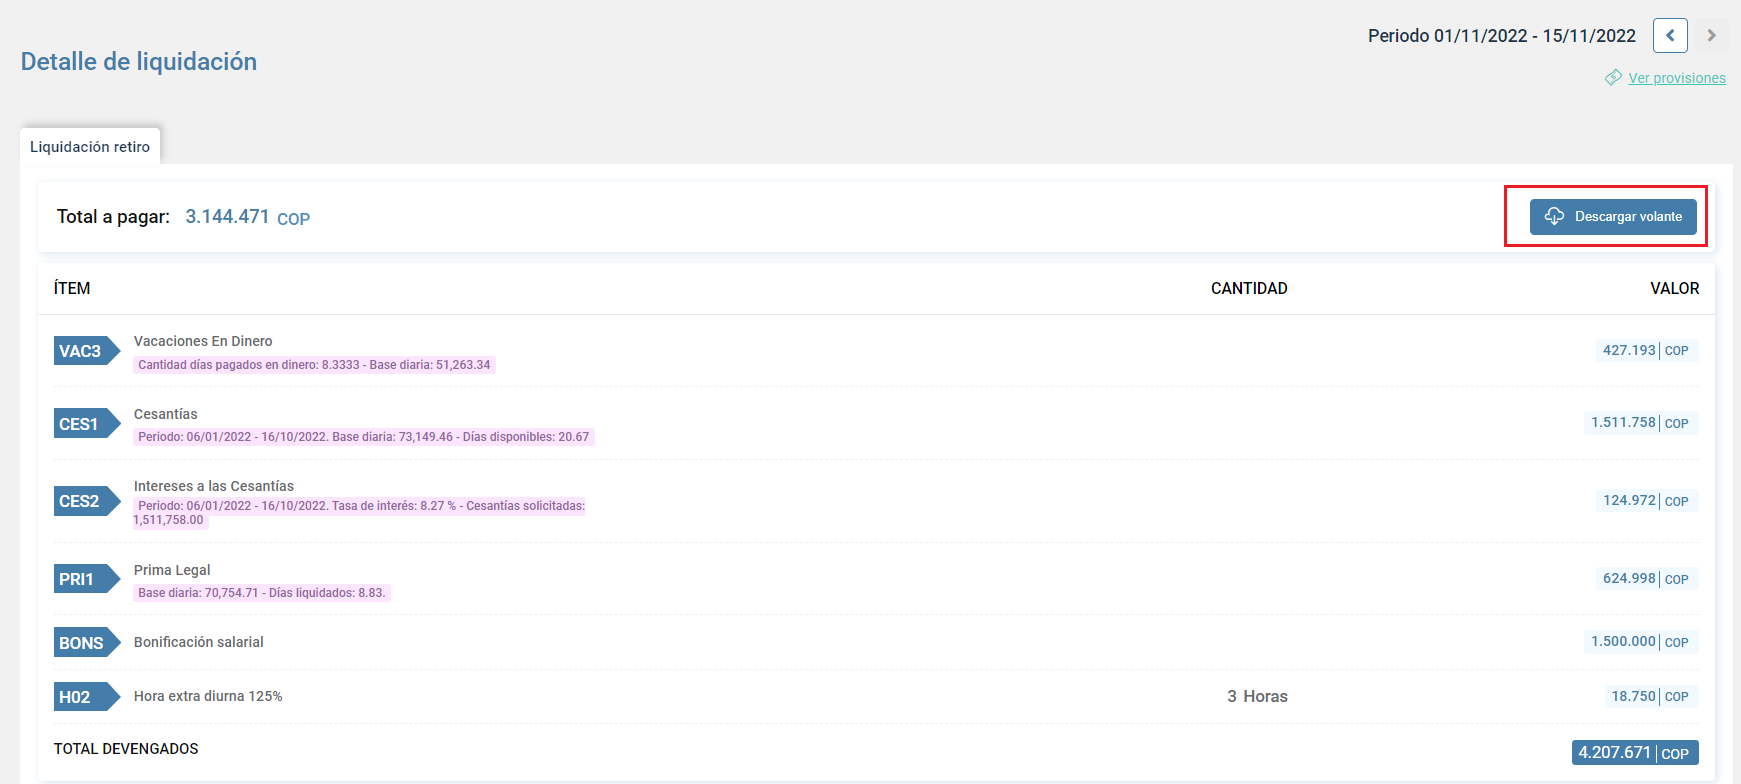Click the 18.750 COP value
The width and height of the screenshot is (1741, 784).
(1650, 696)
